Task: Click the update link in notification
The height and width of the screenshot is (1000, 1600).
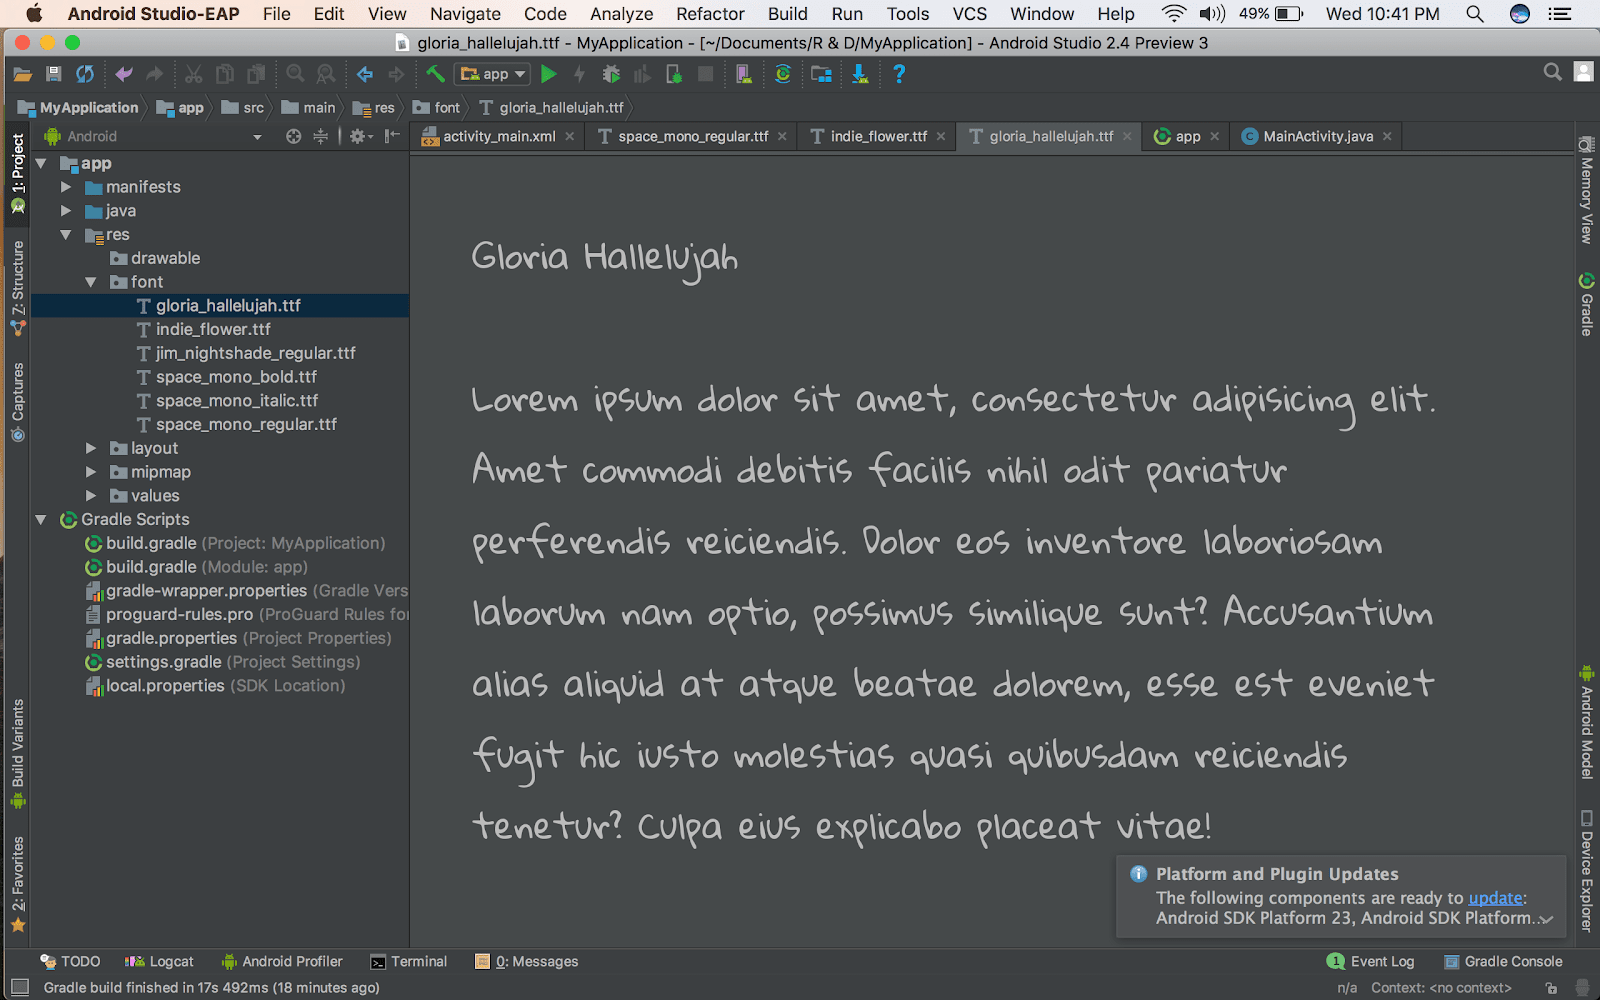Action: pos(1495,898)
